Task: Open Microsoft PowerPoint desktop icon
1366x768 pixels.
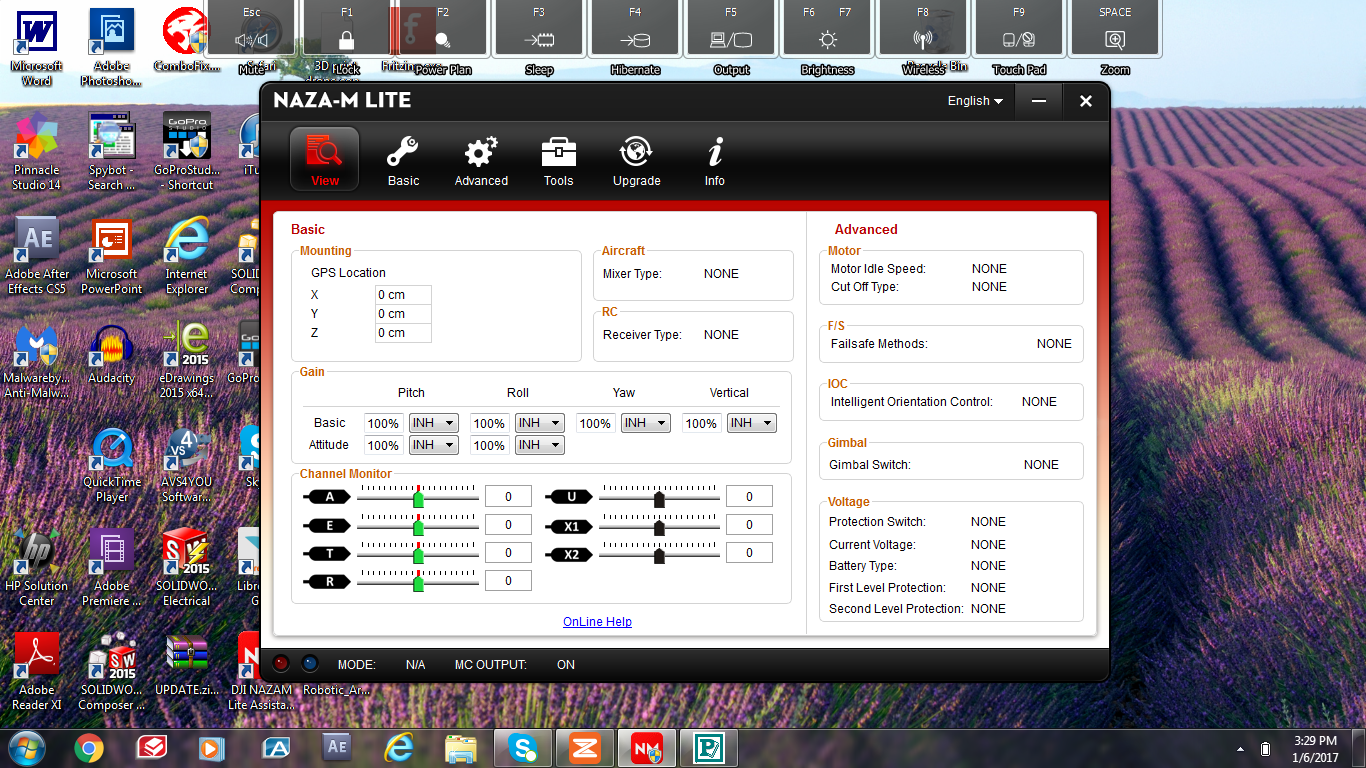Action: pos(112,256)
